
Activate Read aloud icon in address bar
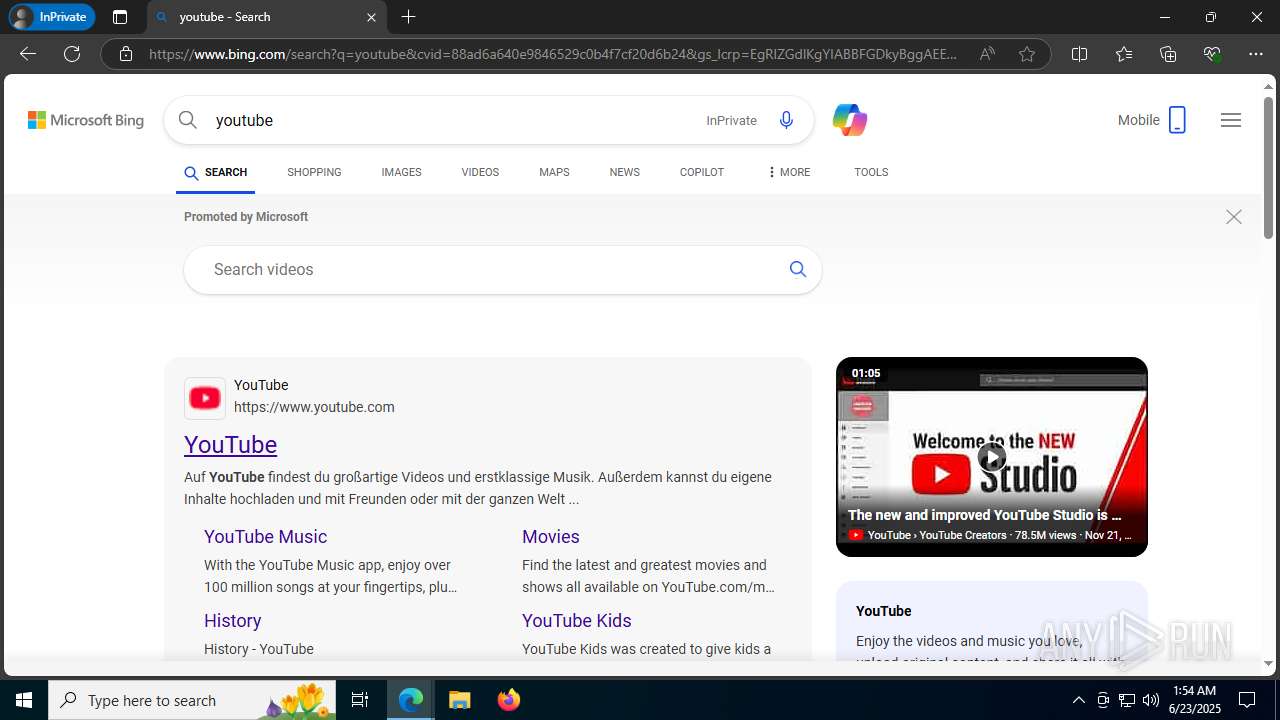987,54
